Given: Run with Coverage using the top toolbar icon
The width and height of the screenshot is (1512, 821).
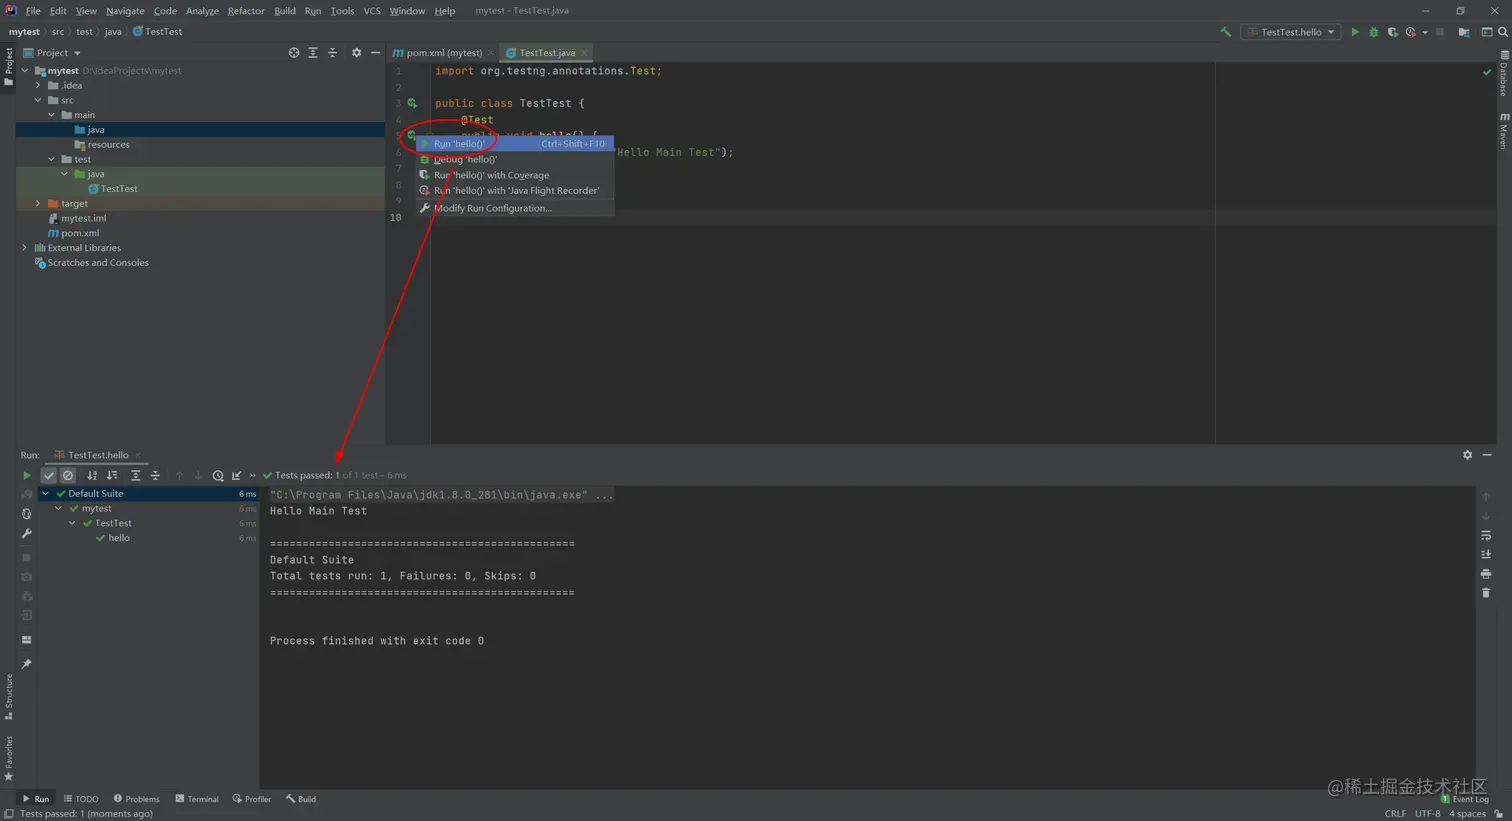Looking at the screenshot, I should (x=1392, y=32).
